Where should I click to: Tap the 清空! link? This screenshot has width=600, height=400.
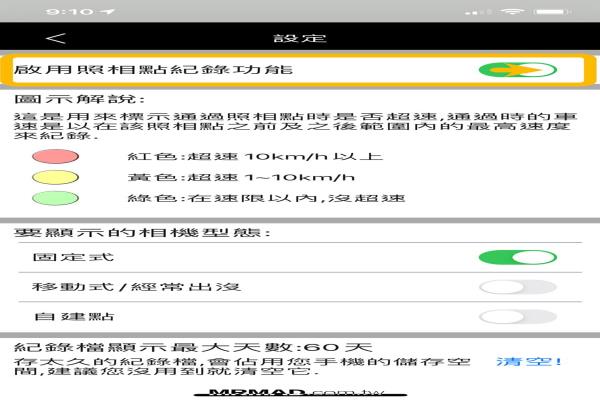click(x=529, y=361)
